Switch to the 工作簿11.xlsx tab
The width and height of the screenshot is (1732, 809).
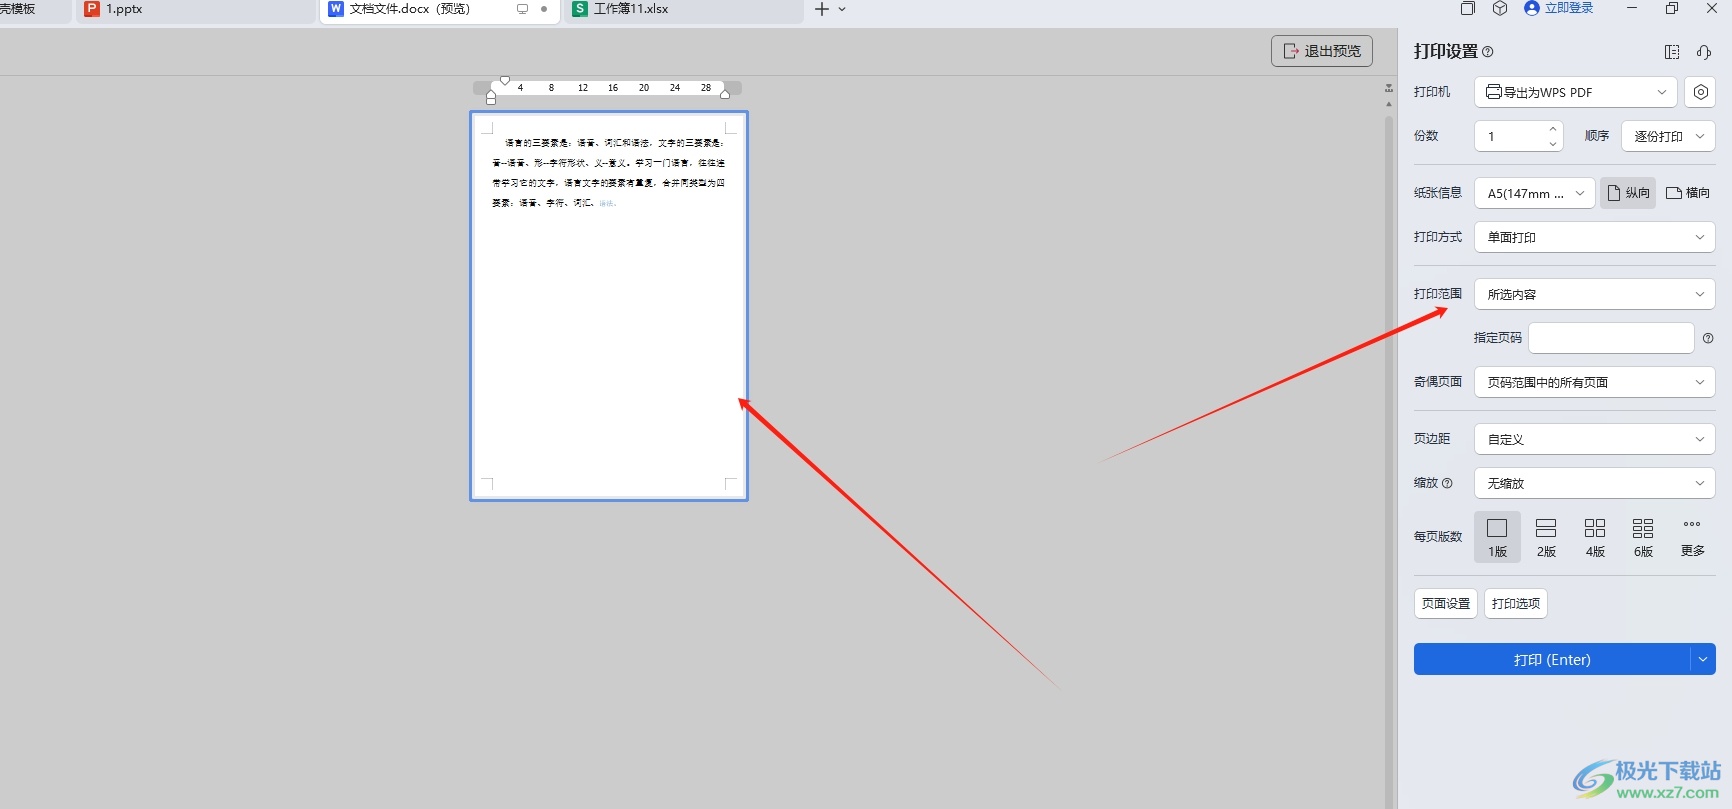[683, 10]
